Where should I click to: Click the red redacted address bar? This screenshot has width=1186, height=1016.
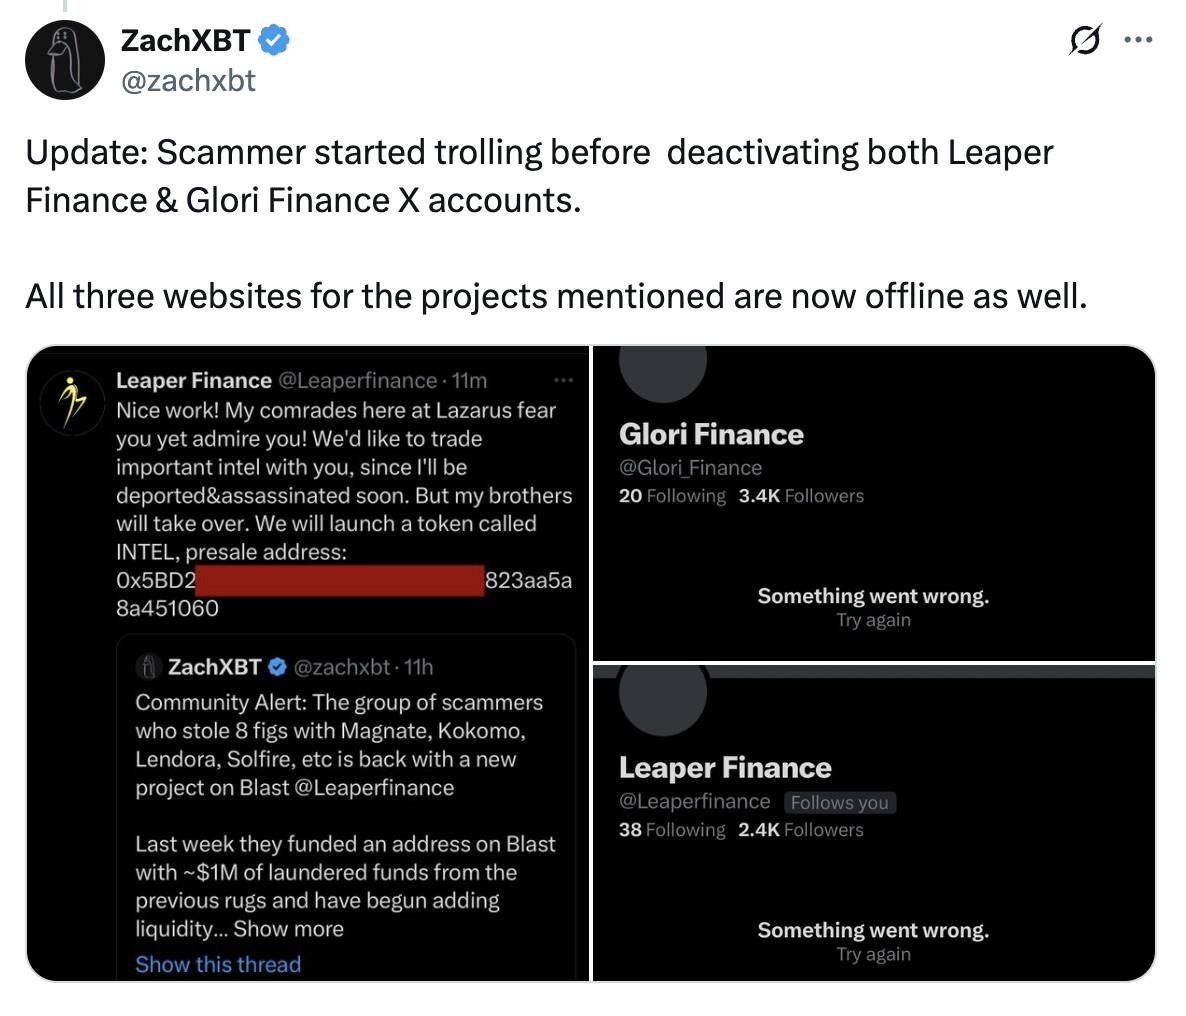pyautogui.click(x=339, y=580)
